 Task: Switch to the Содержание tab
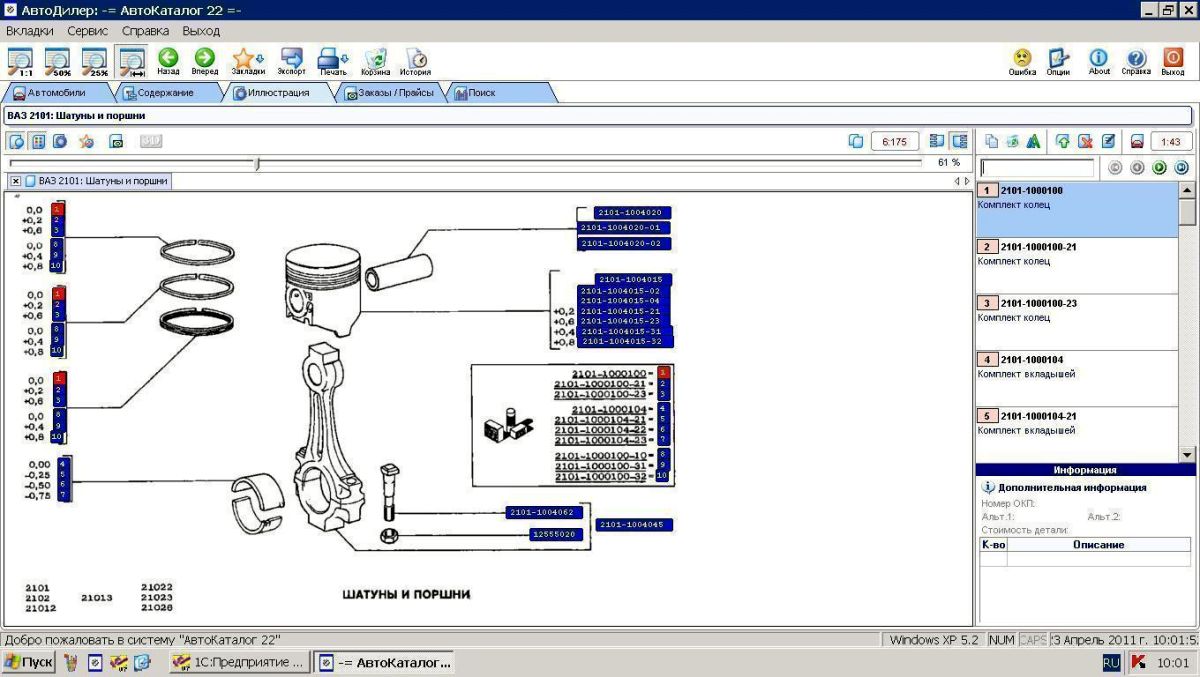pyautogui.click(x=166, y=93)
